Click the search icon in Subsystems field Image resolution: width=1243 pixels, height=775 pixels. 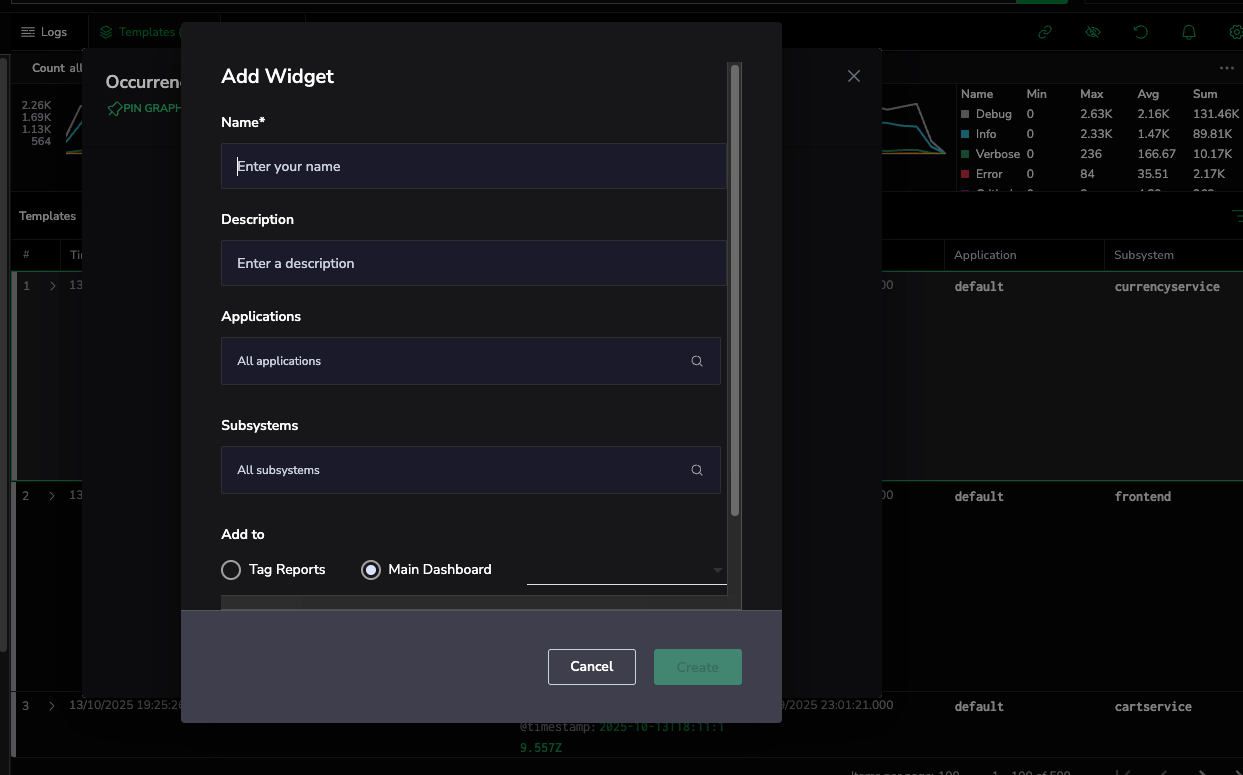697,470
